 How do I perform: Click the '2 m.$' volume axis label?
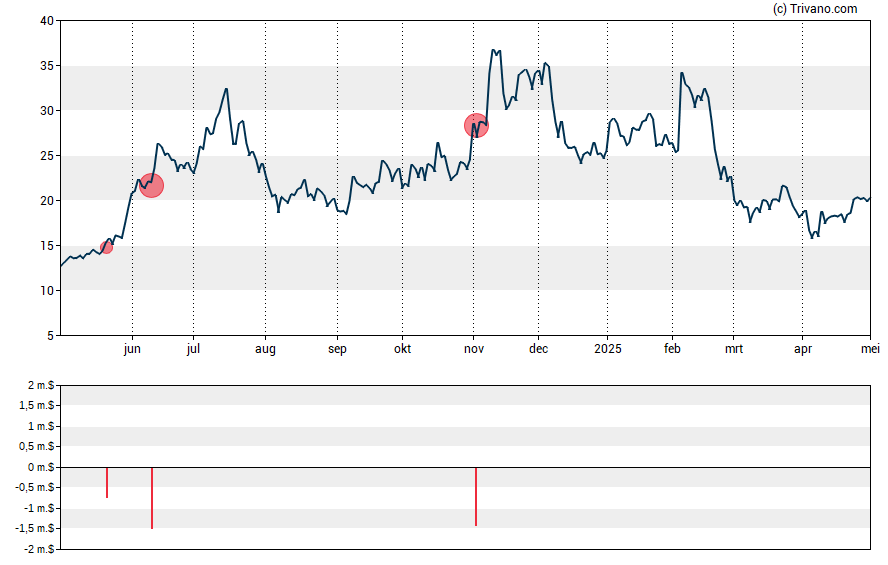pyautogui.click(x=41, y=386)
